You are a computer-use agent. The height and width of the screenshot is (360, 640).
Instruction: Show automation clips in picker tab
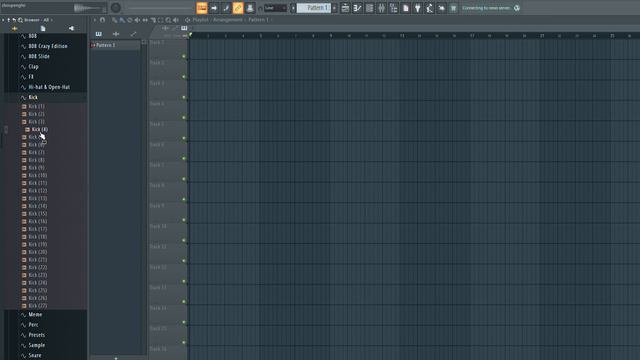[133, 34]
